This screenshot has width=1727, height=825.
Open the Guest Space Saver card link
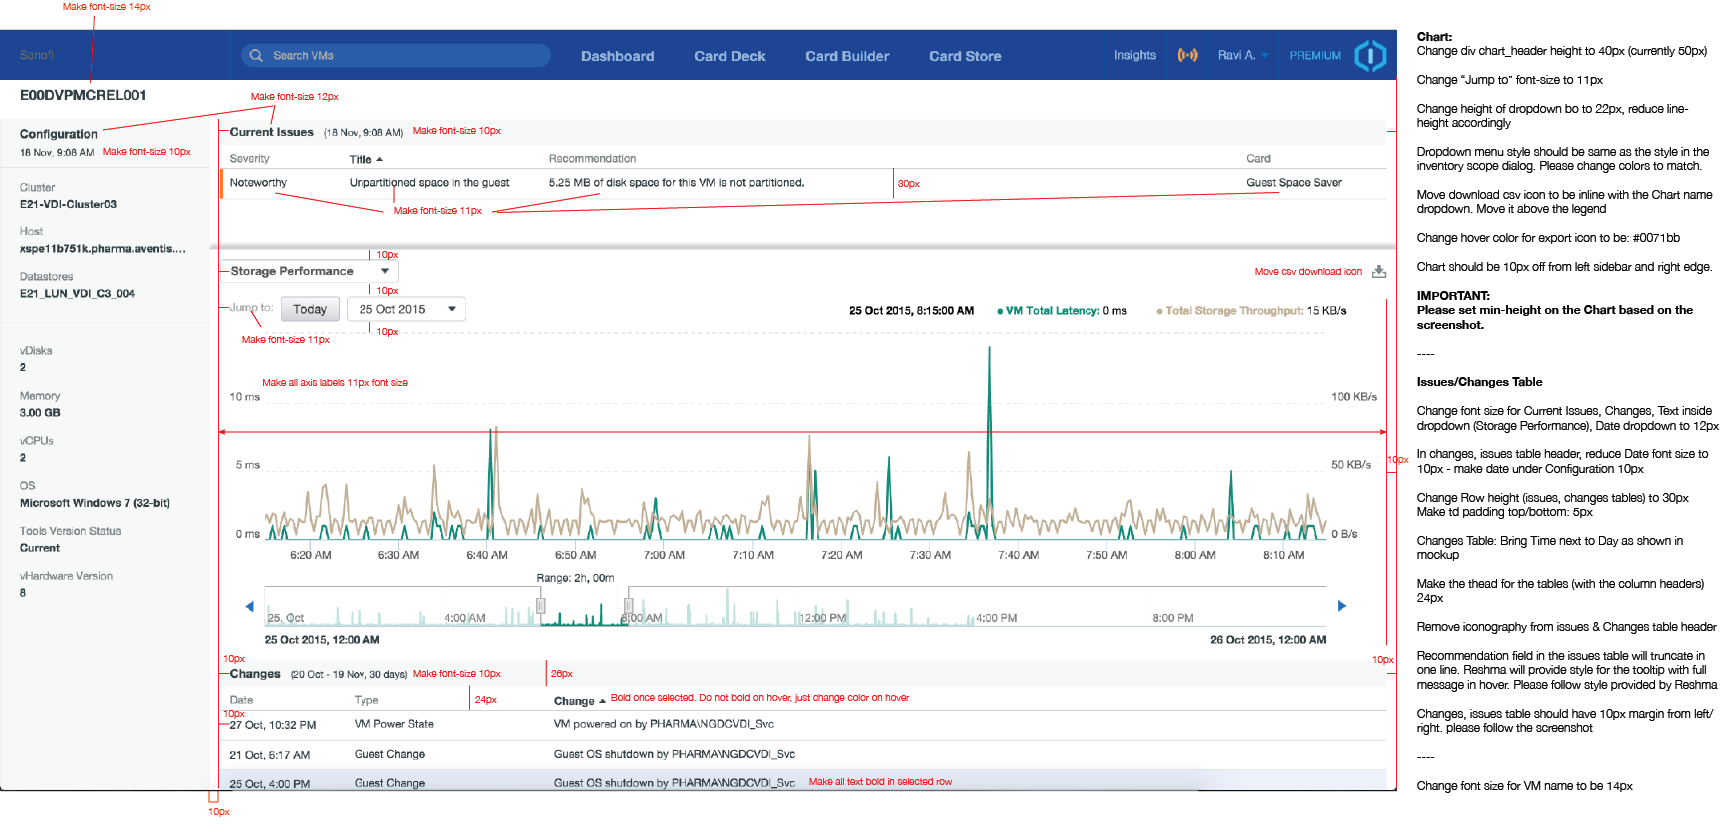click(1294, 183)
